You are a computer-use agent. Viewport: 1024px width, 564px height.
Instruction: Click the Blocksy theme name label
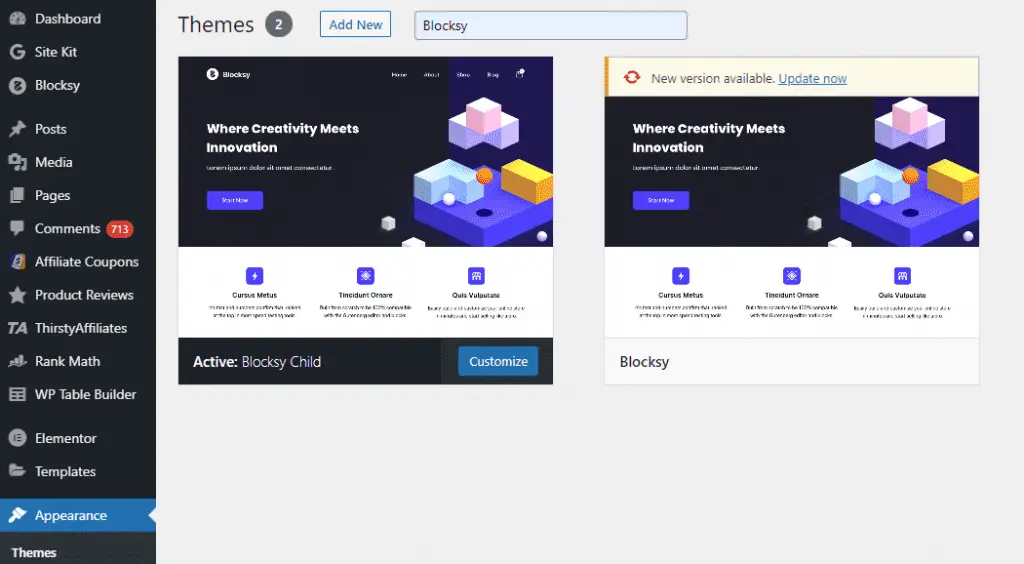[645, 362]
